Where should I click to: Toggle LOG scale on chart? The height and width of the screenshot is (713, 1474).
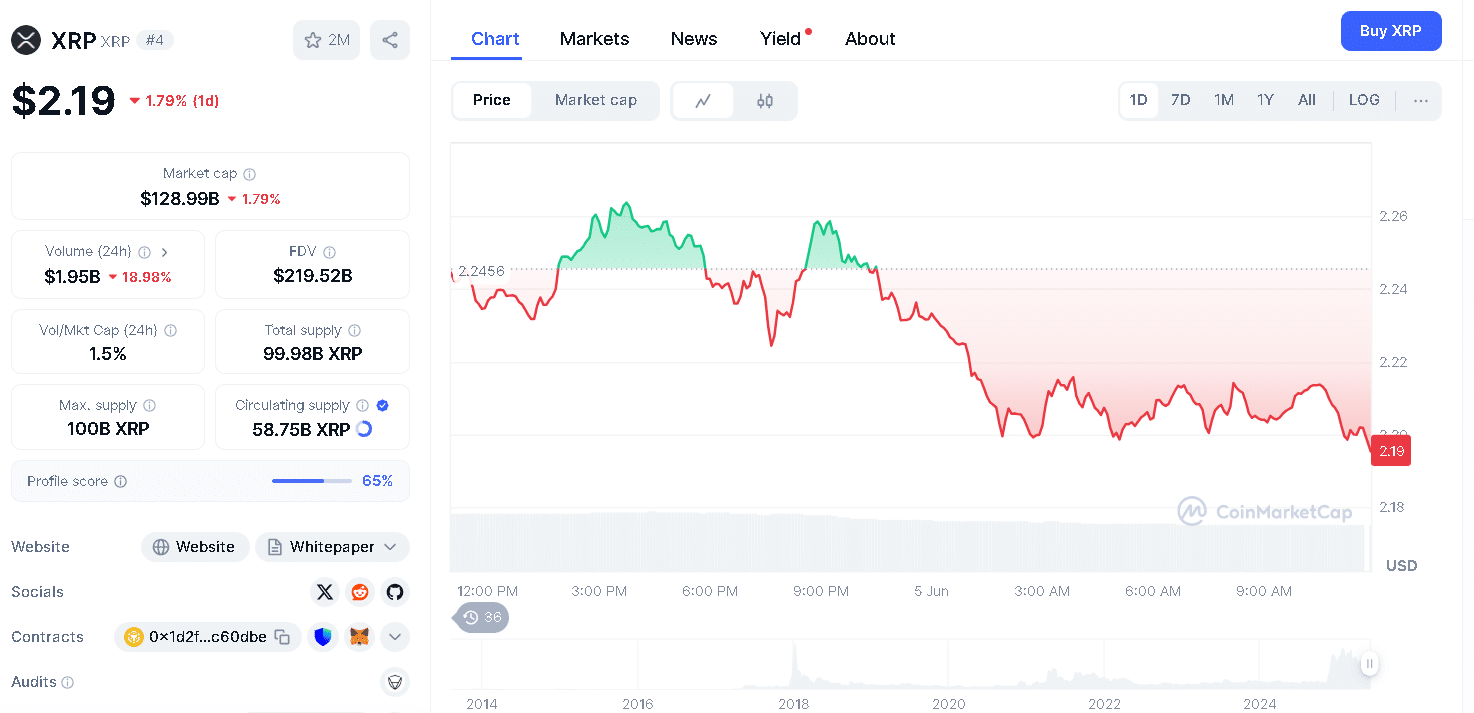coord(1364,101)
